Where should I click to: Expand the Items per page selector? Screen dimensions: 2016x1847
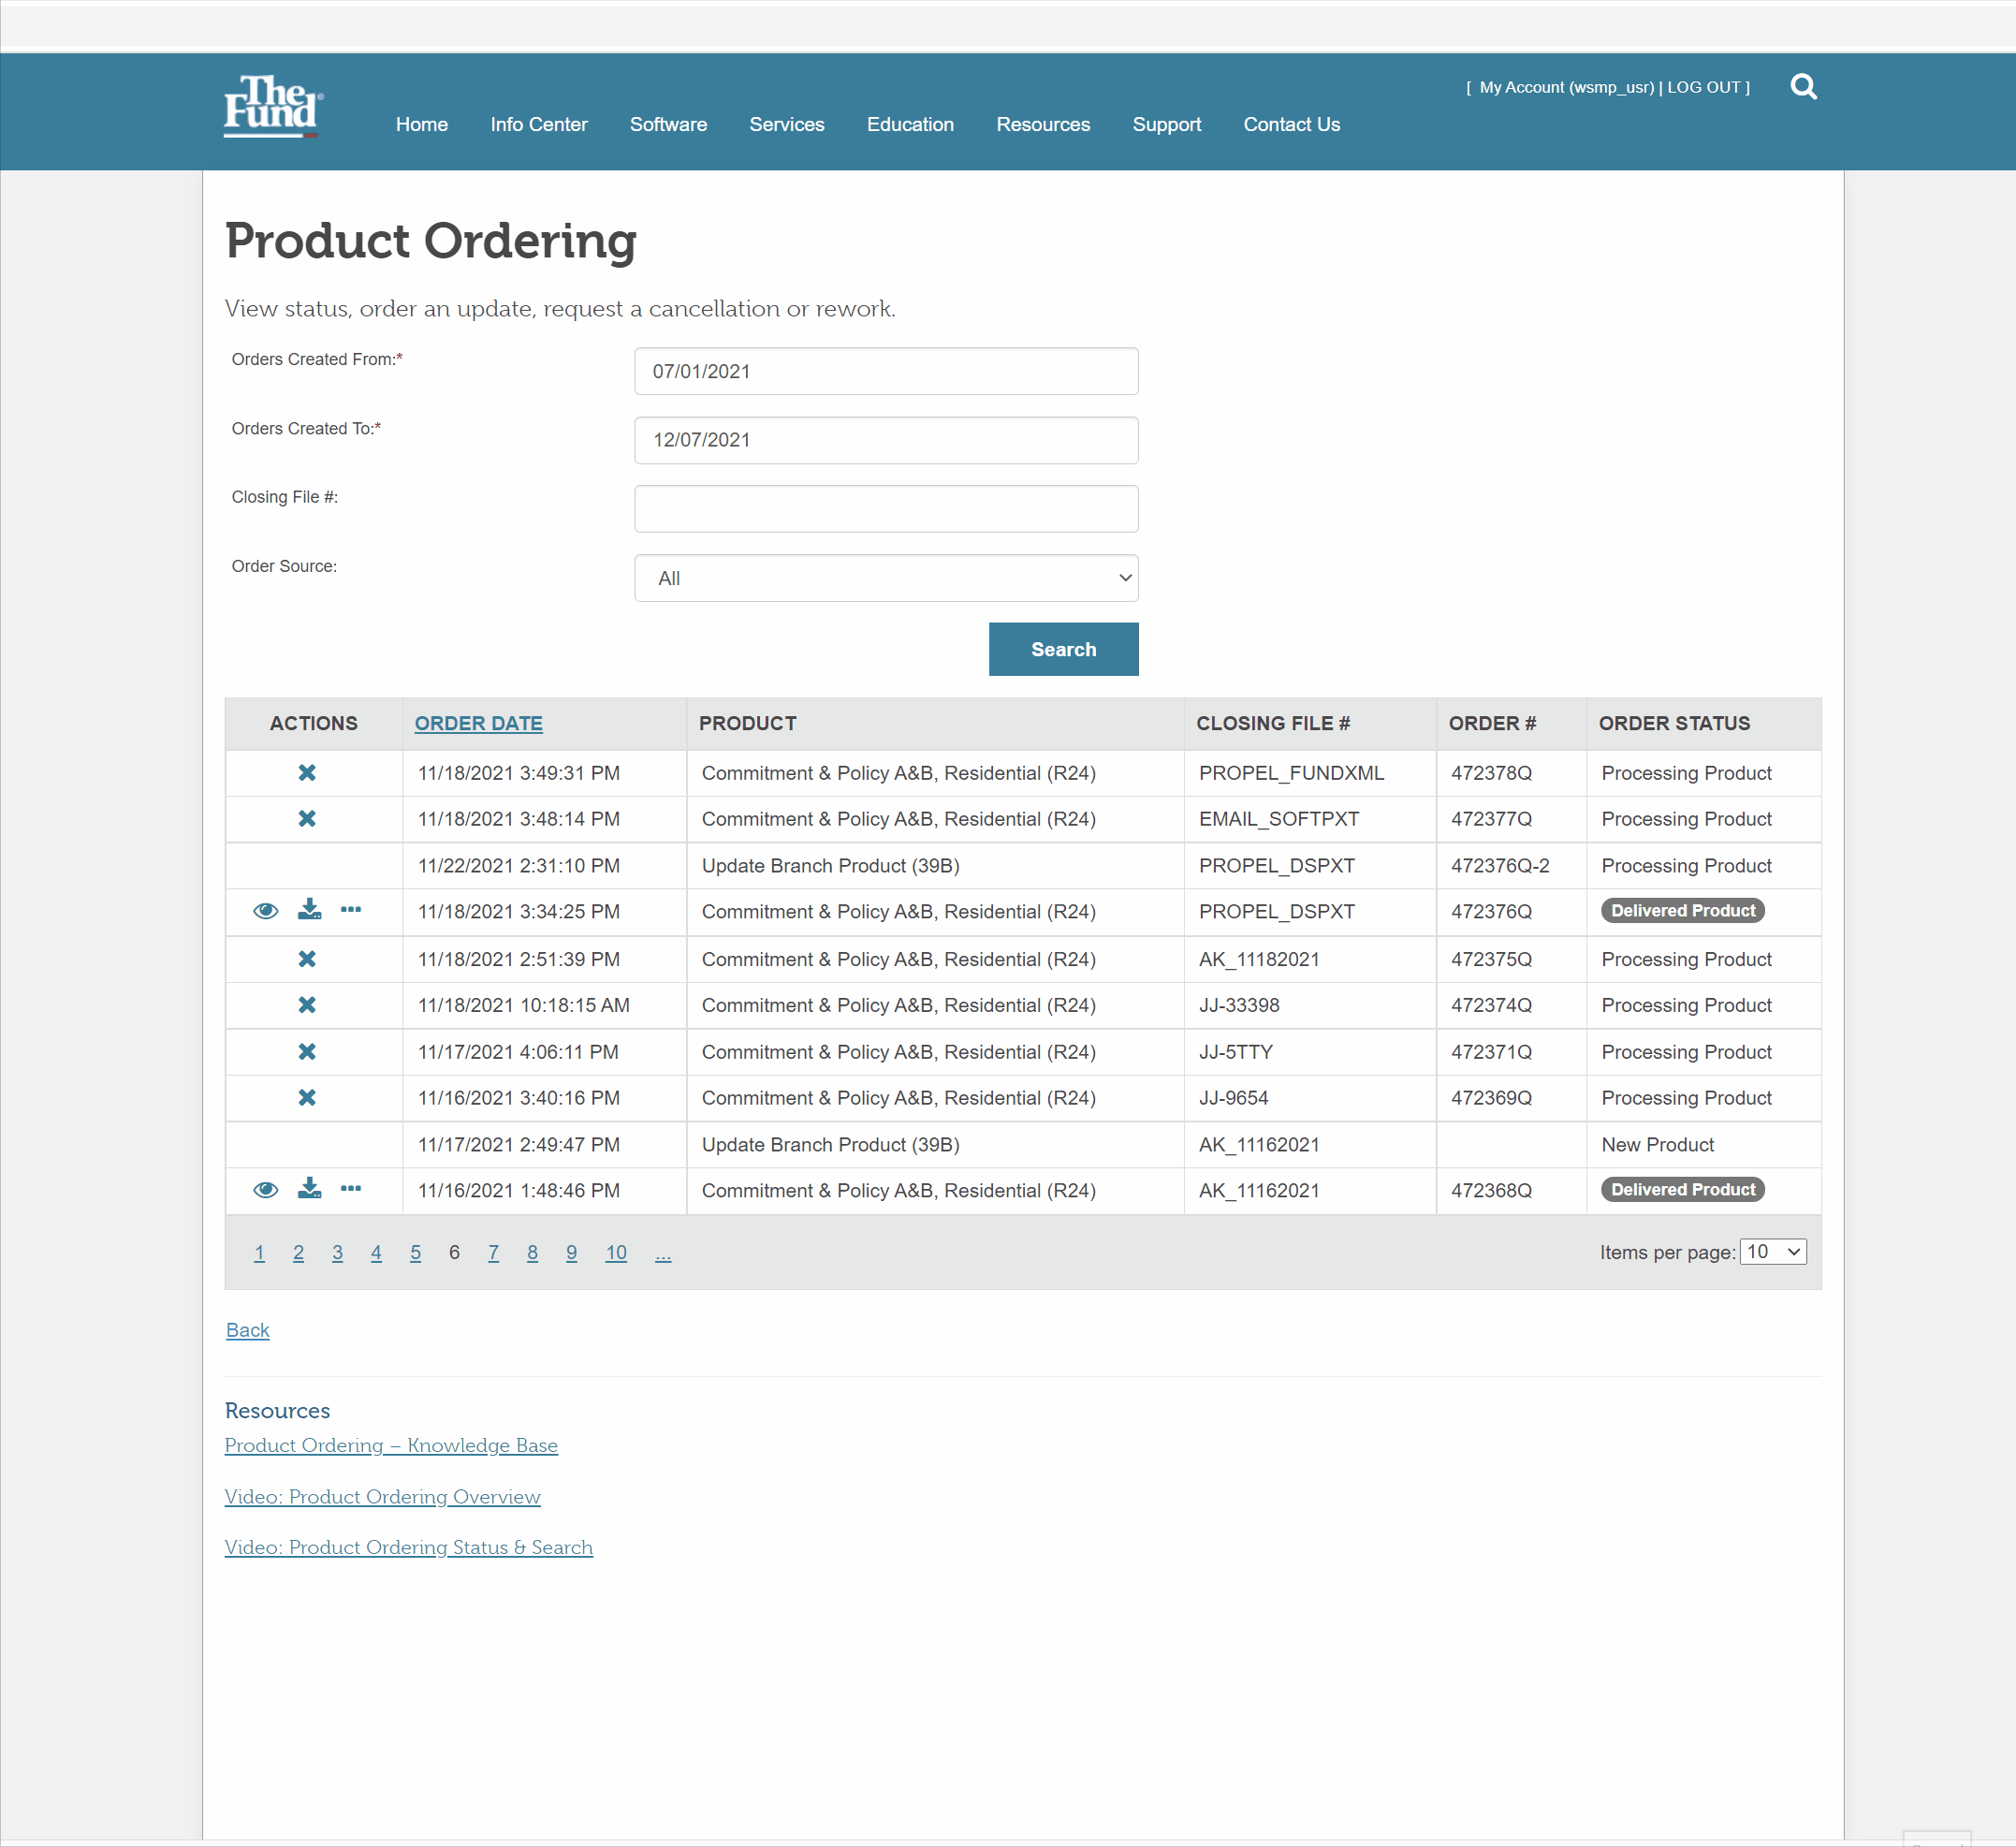click(x=1772, y=1252)
